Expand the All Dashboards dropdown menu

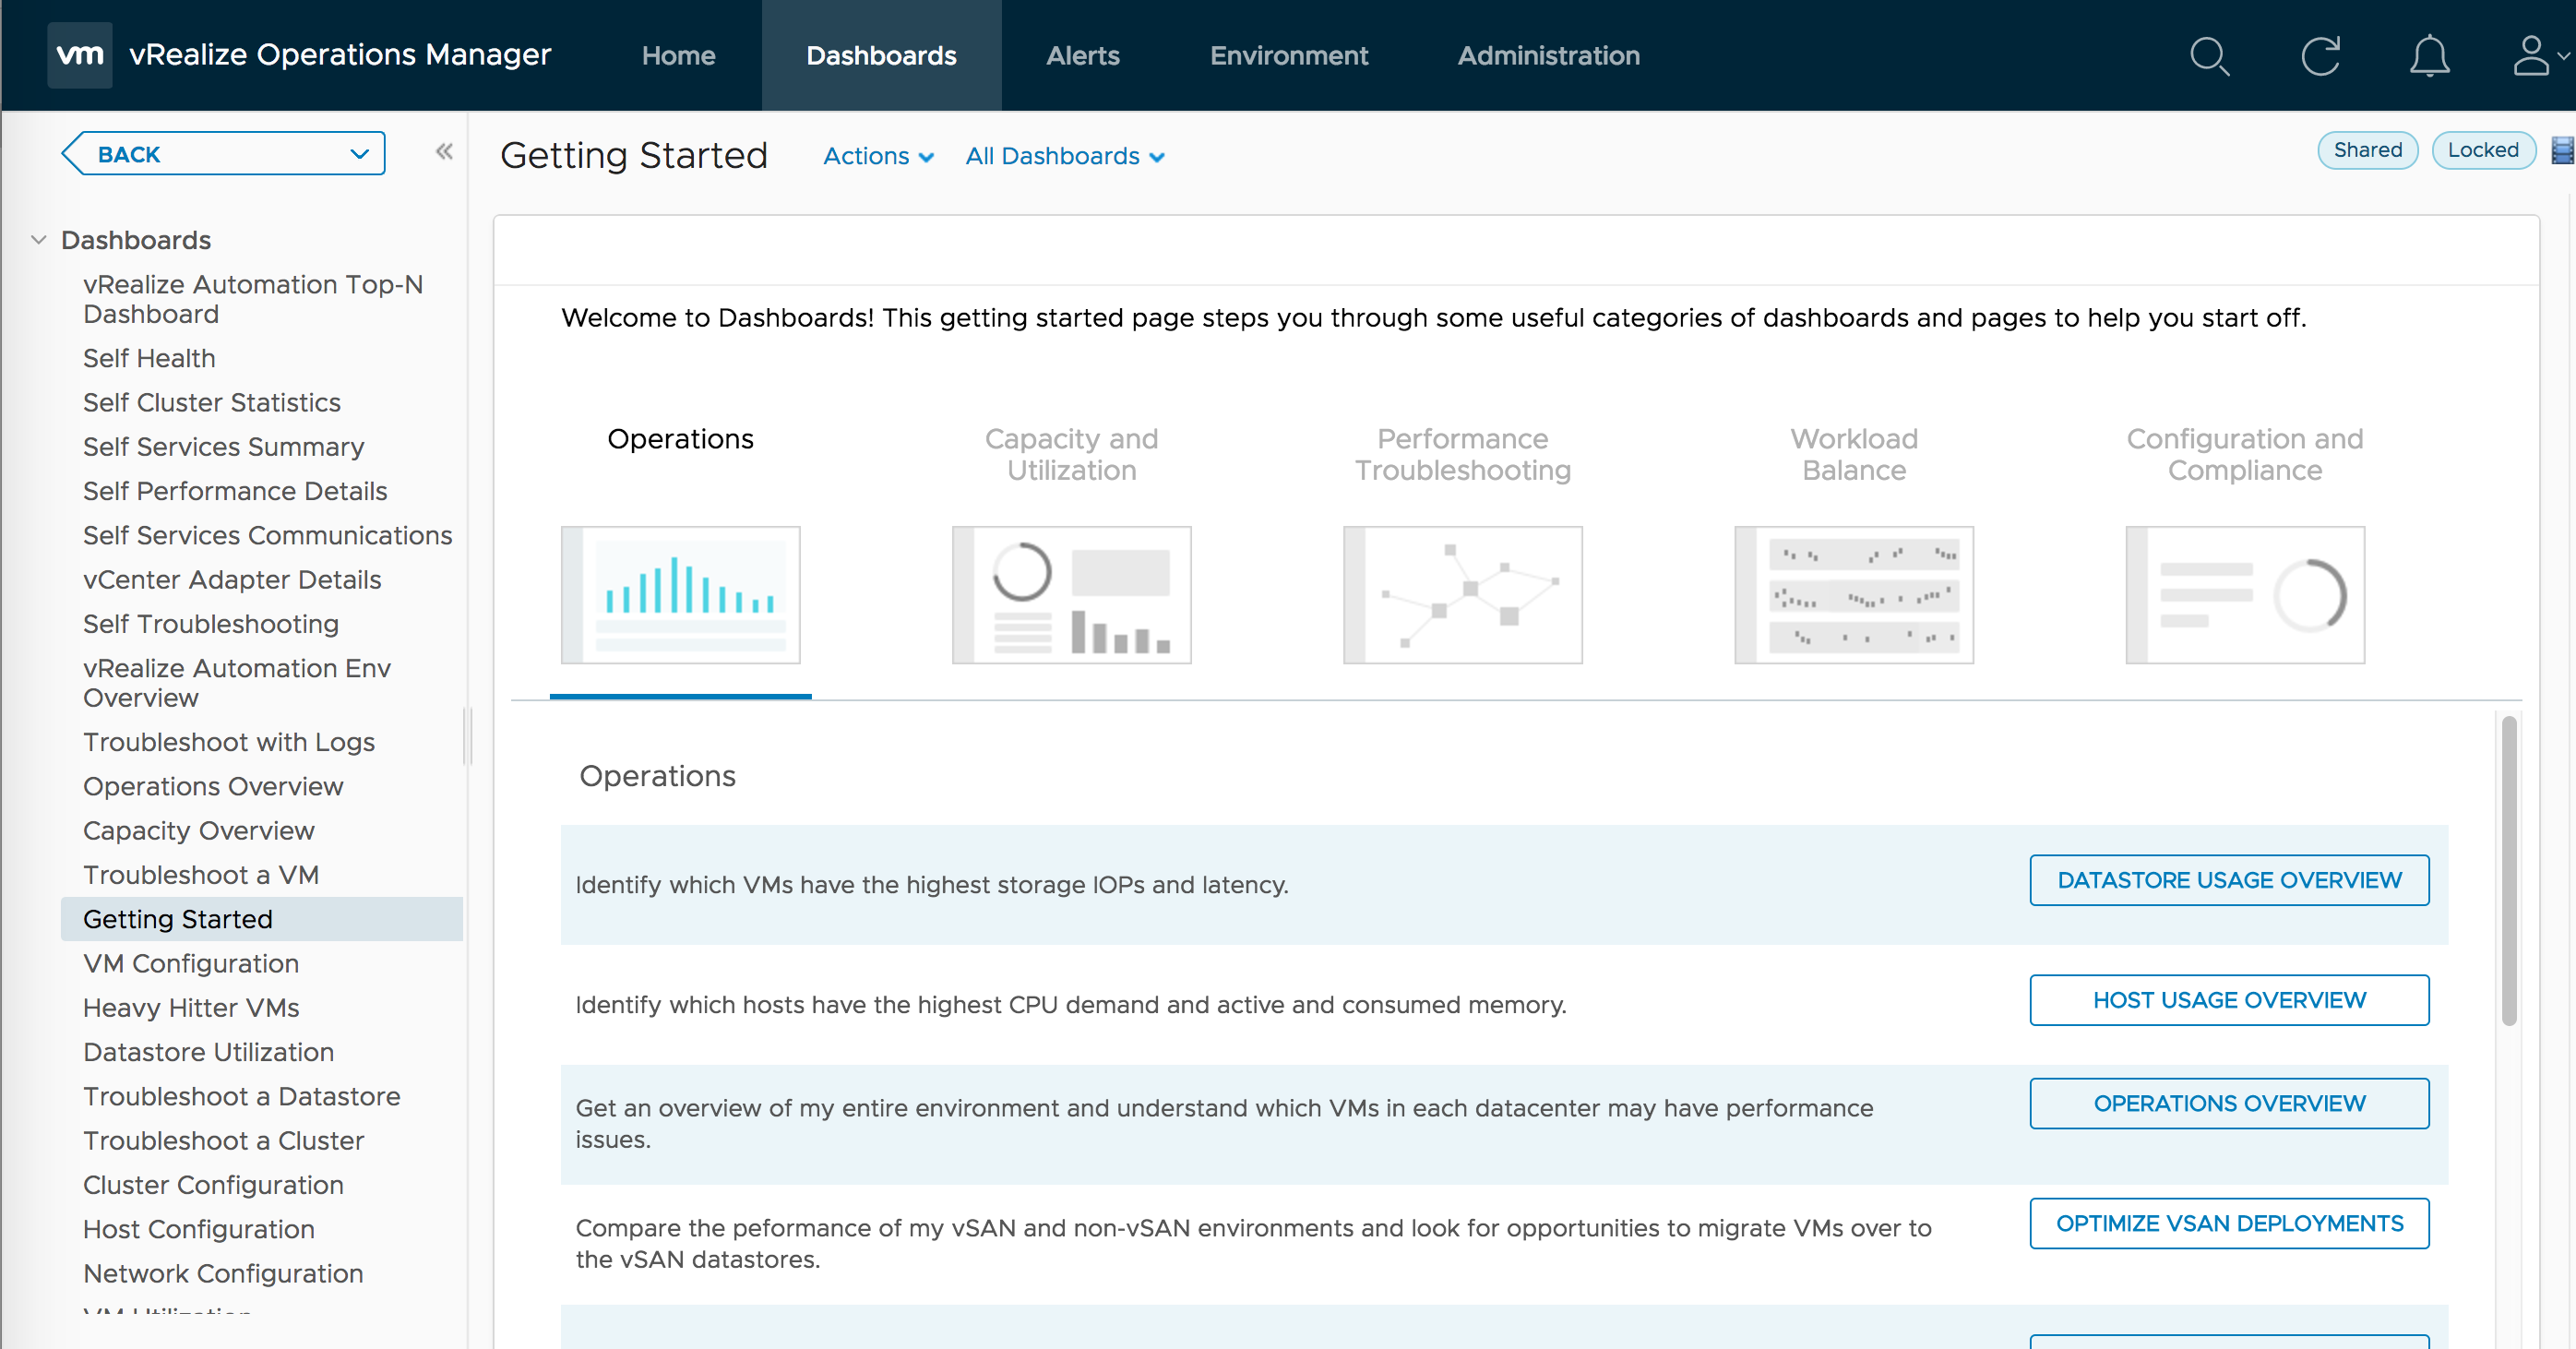1063,157
